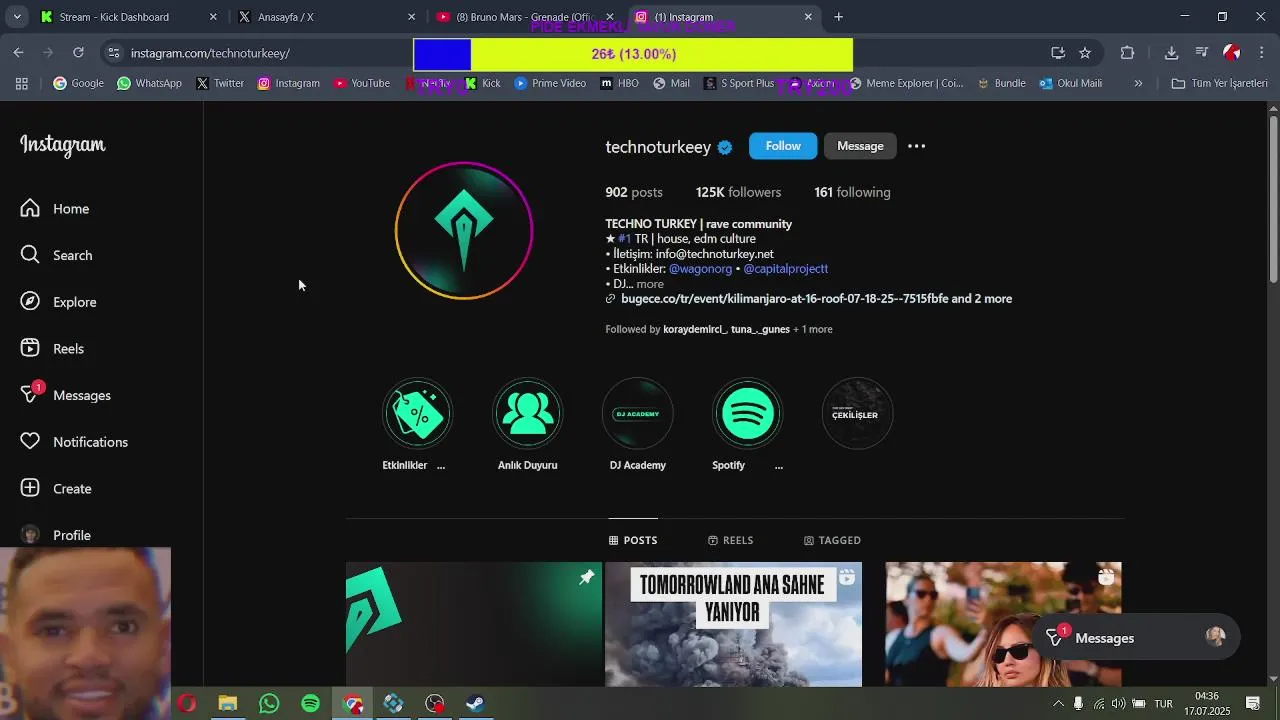Close the Instagram browser tab

click(x=808, y=17)
